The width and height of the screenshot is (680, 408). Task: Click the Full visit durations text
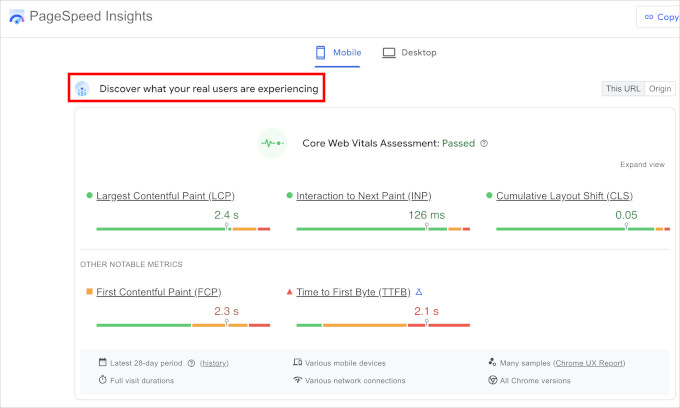pos(142,381)
